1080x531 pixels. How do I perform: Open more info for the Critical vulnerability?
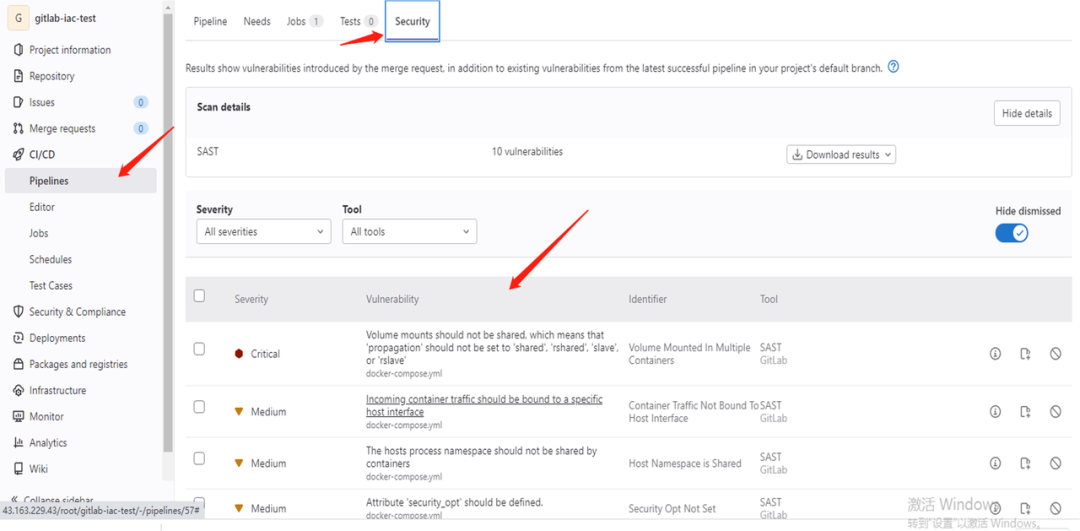(x=995, y=353)
